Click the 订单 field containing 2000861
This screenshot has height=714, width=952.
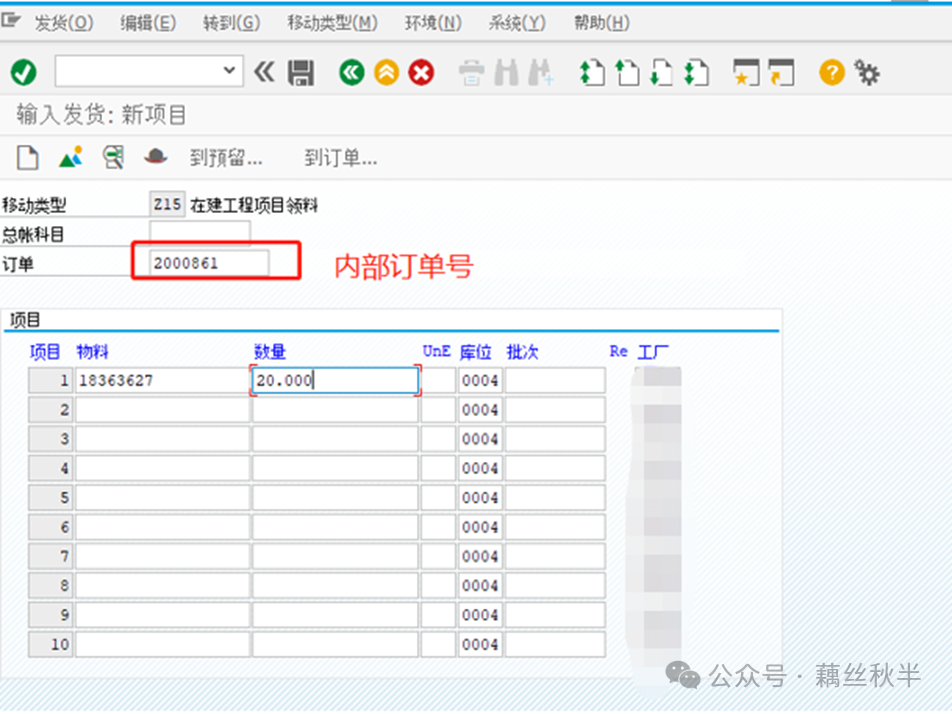pyautogui.click(x=209, y=263)
